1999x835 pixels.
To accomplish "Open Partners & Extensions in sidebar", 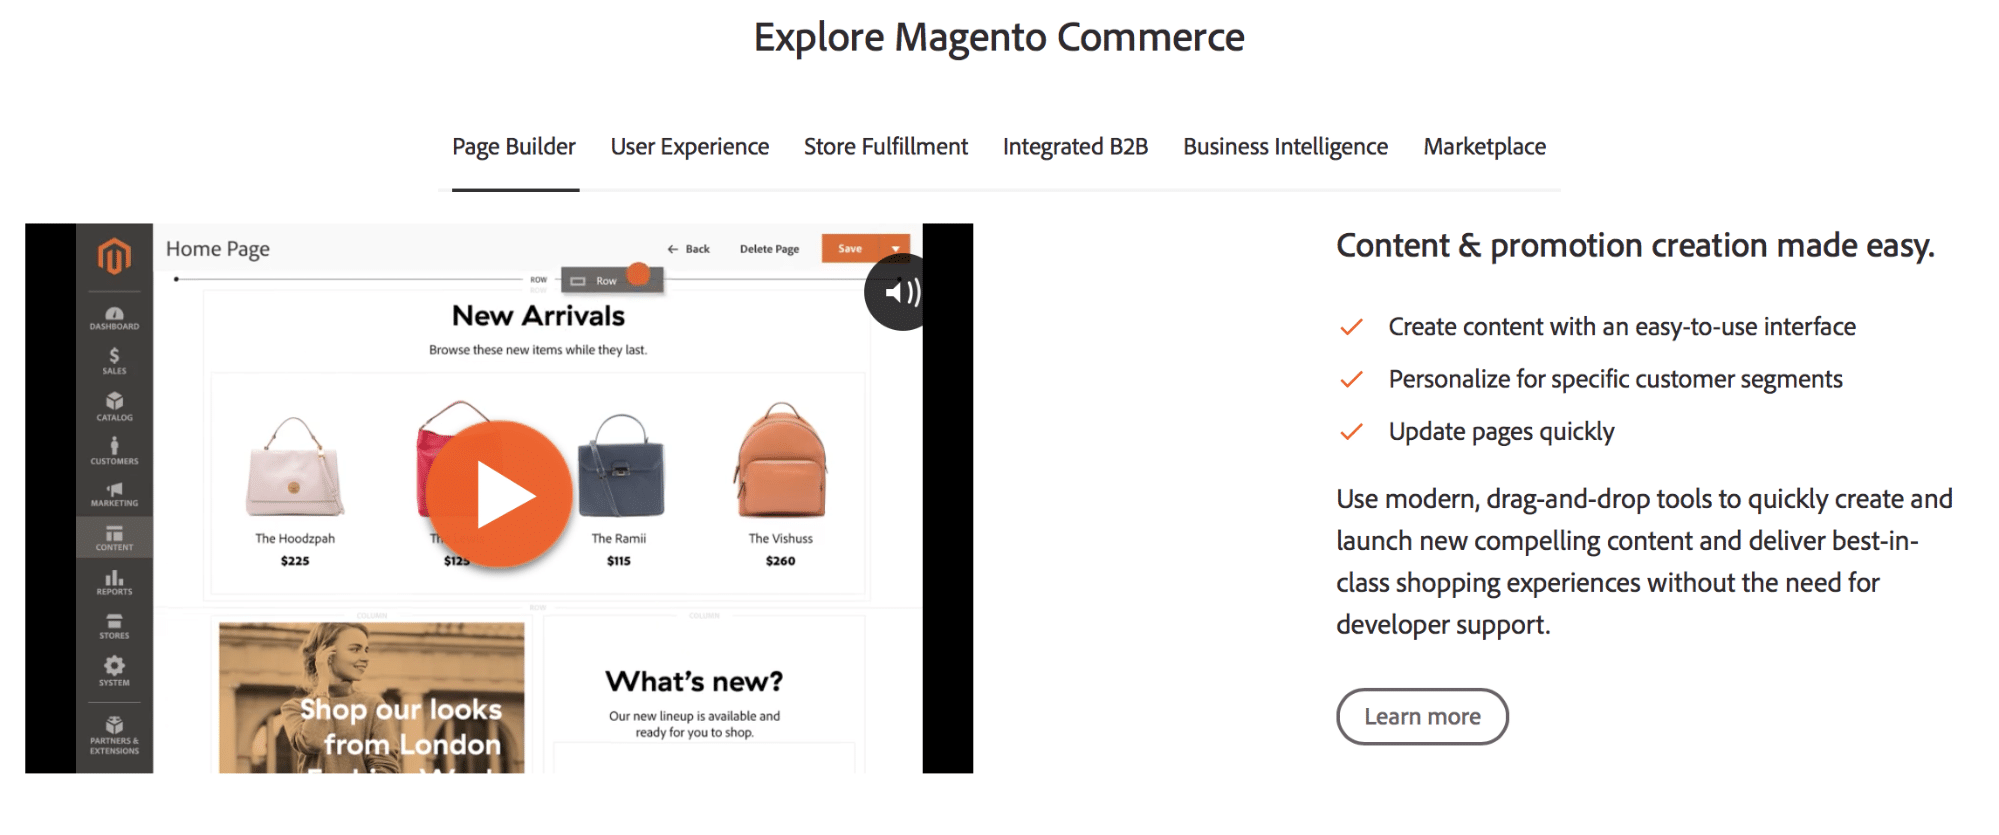I will coord(114,734).
